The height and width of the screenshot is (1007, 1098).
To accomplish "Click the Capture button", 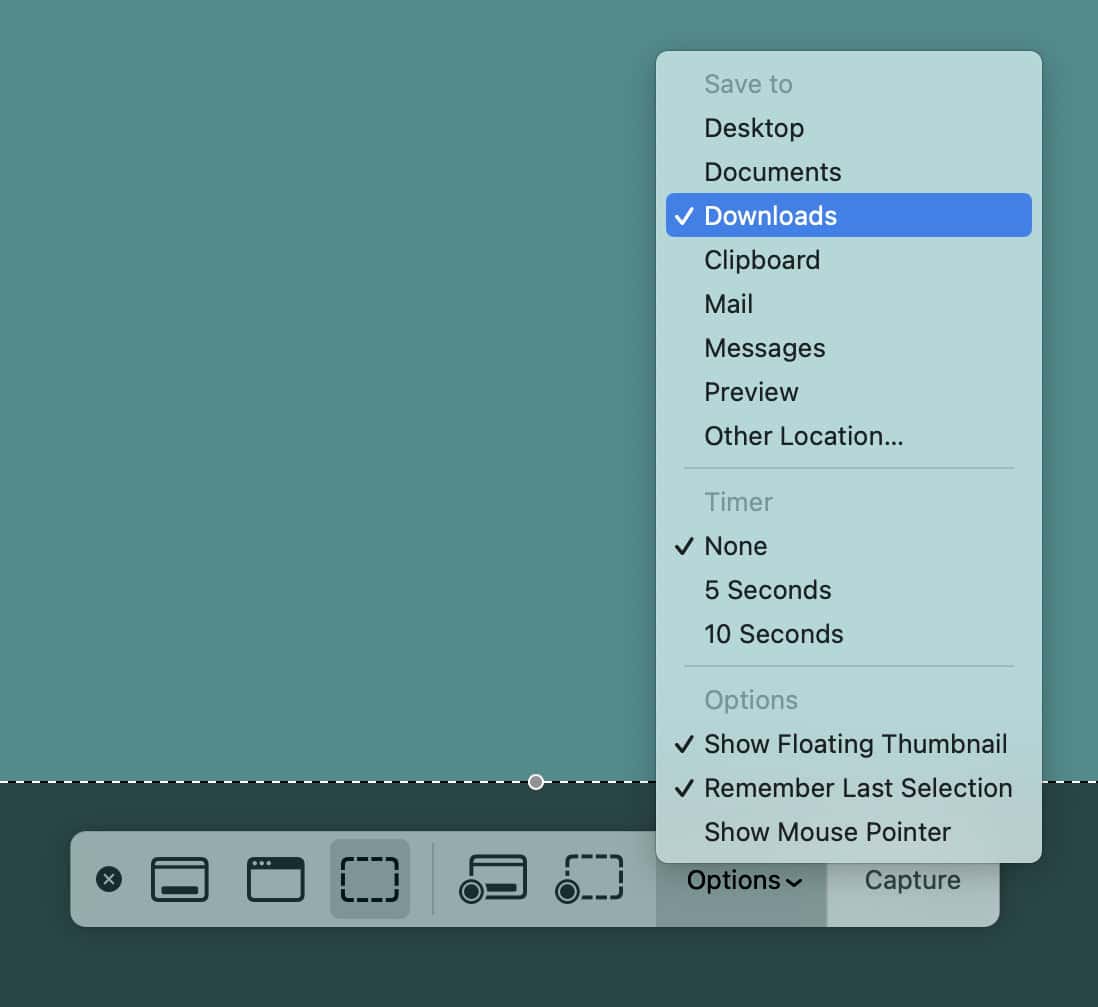I will point(911,880).
